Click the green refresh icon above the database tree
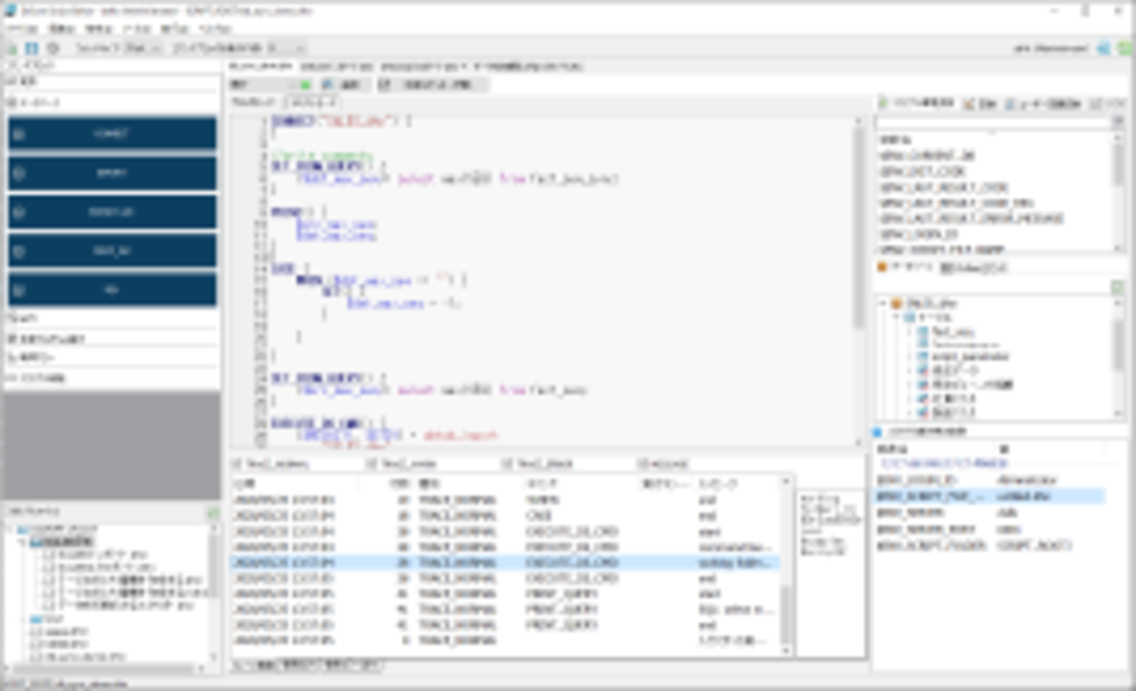The width and height of the screenshot is (1136, 691). coord(1117,288)
